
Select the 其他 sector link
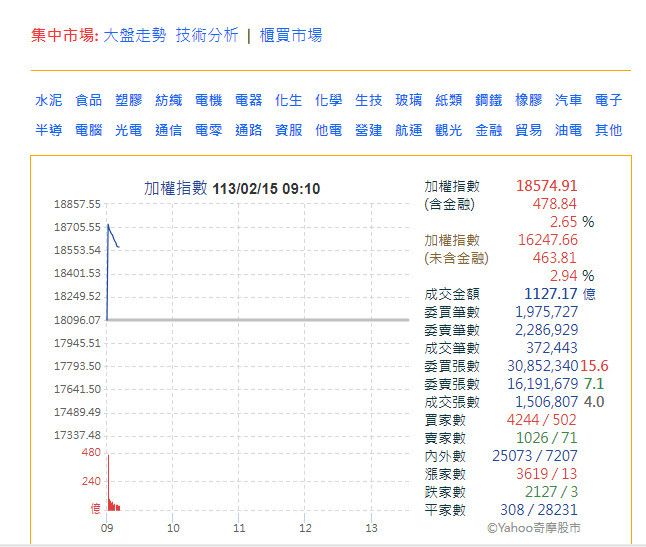(x=609, y=130)
